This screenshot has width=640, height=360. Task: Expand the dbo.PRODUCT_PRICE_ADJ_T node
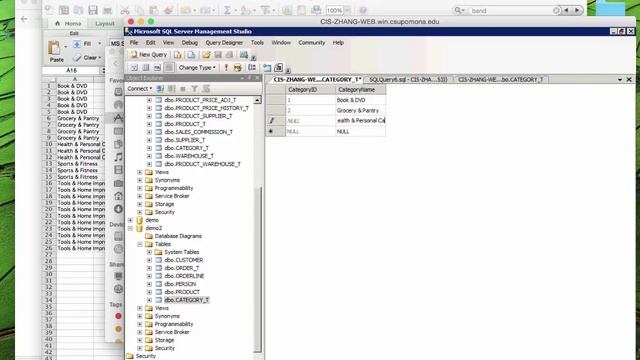pos(149,100)
